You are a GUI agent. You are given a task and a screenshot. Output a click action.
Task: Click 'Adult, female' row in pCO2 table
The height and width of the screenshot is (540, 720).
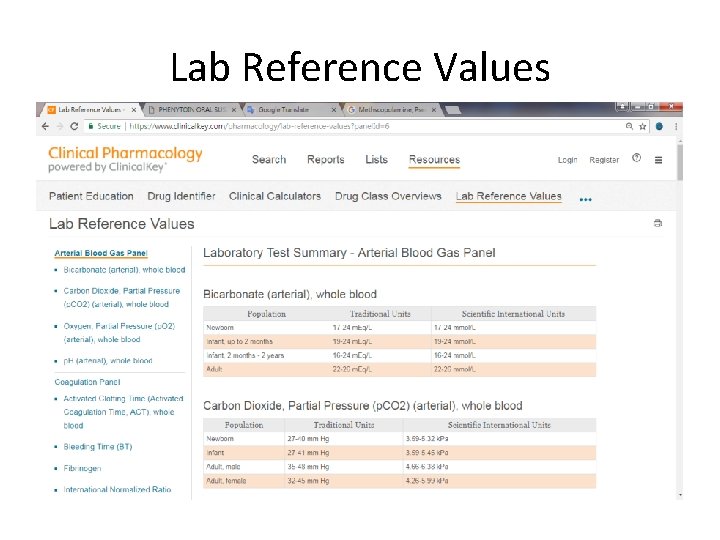399,481
